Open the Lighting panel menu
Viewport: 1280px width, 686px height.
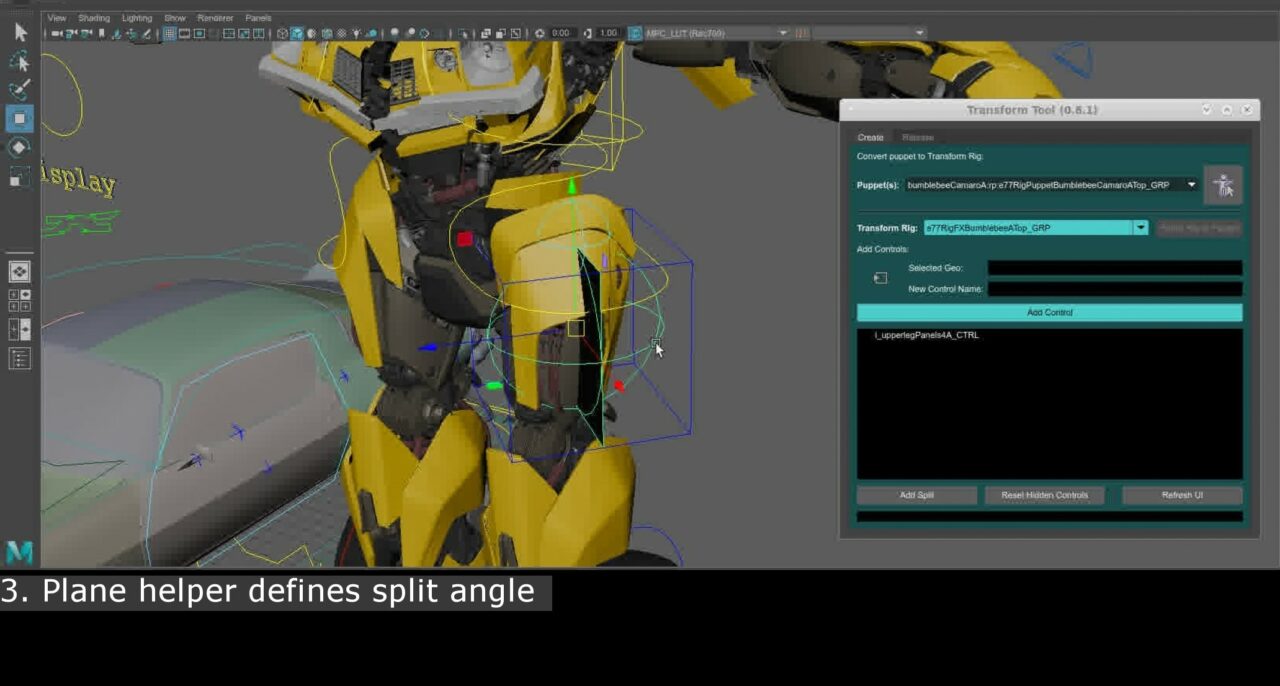pos(137,18)
